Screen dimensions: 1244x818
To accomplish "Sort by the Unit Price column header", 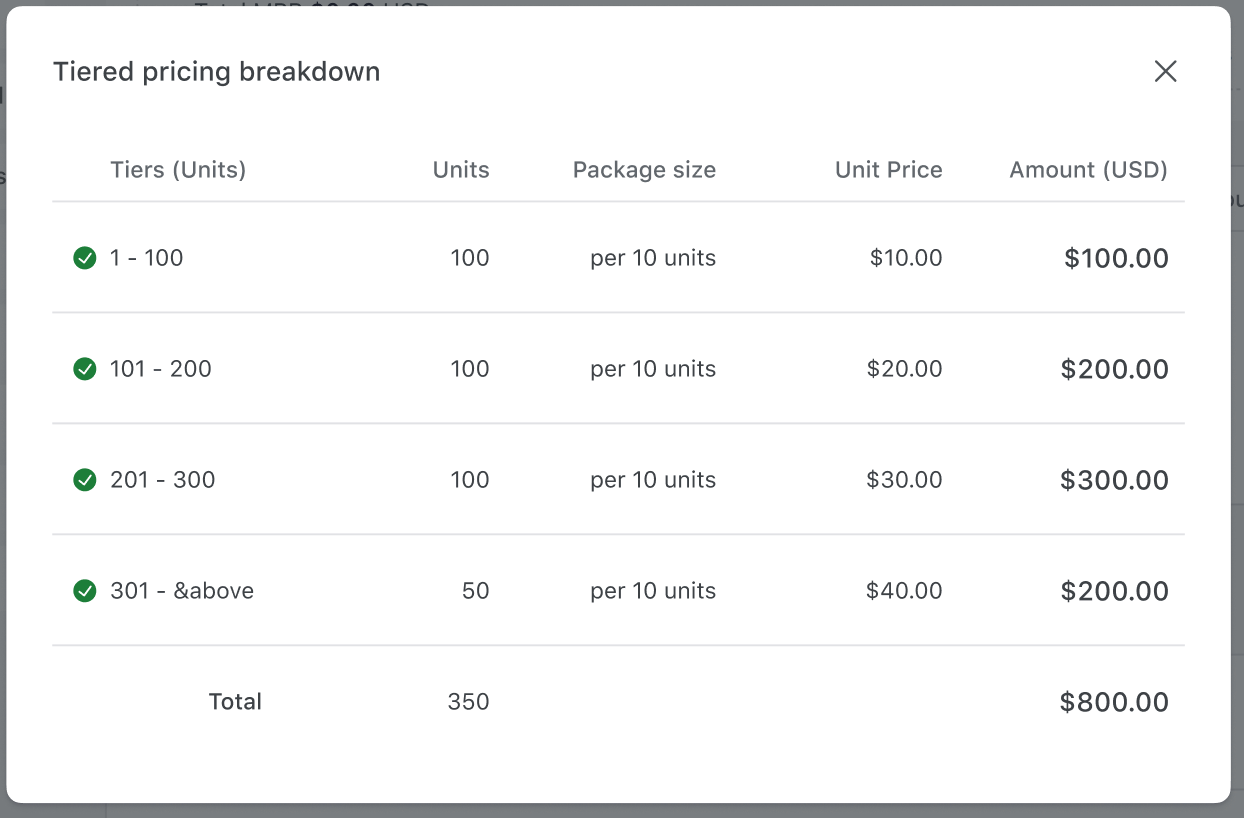I will [888, 170].
